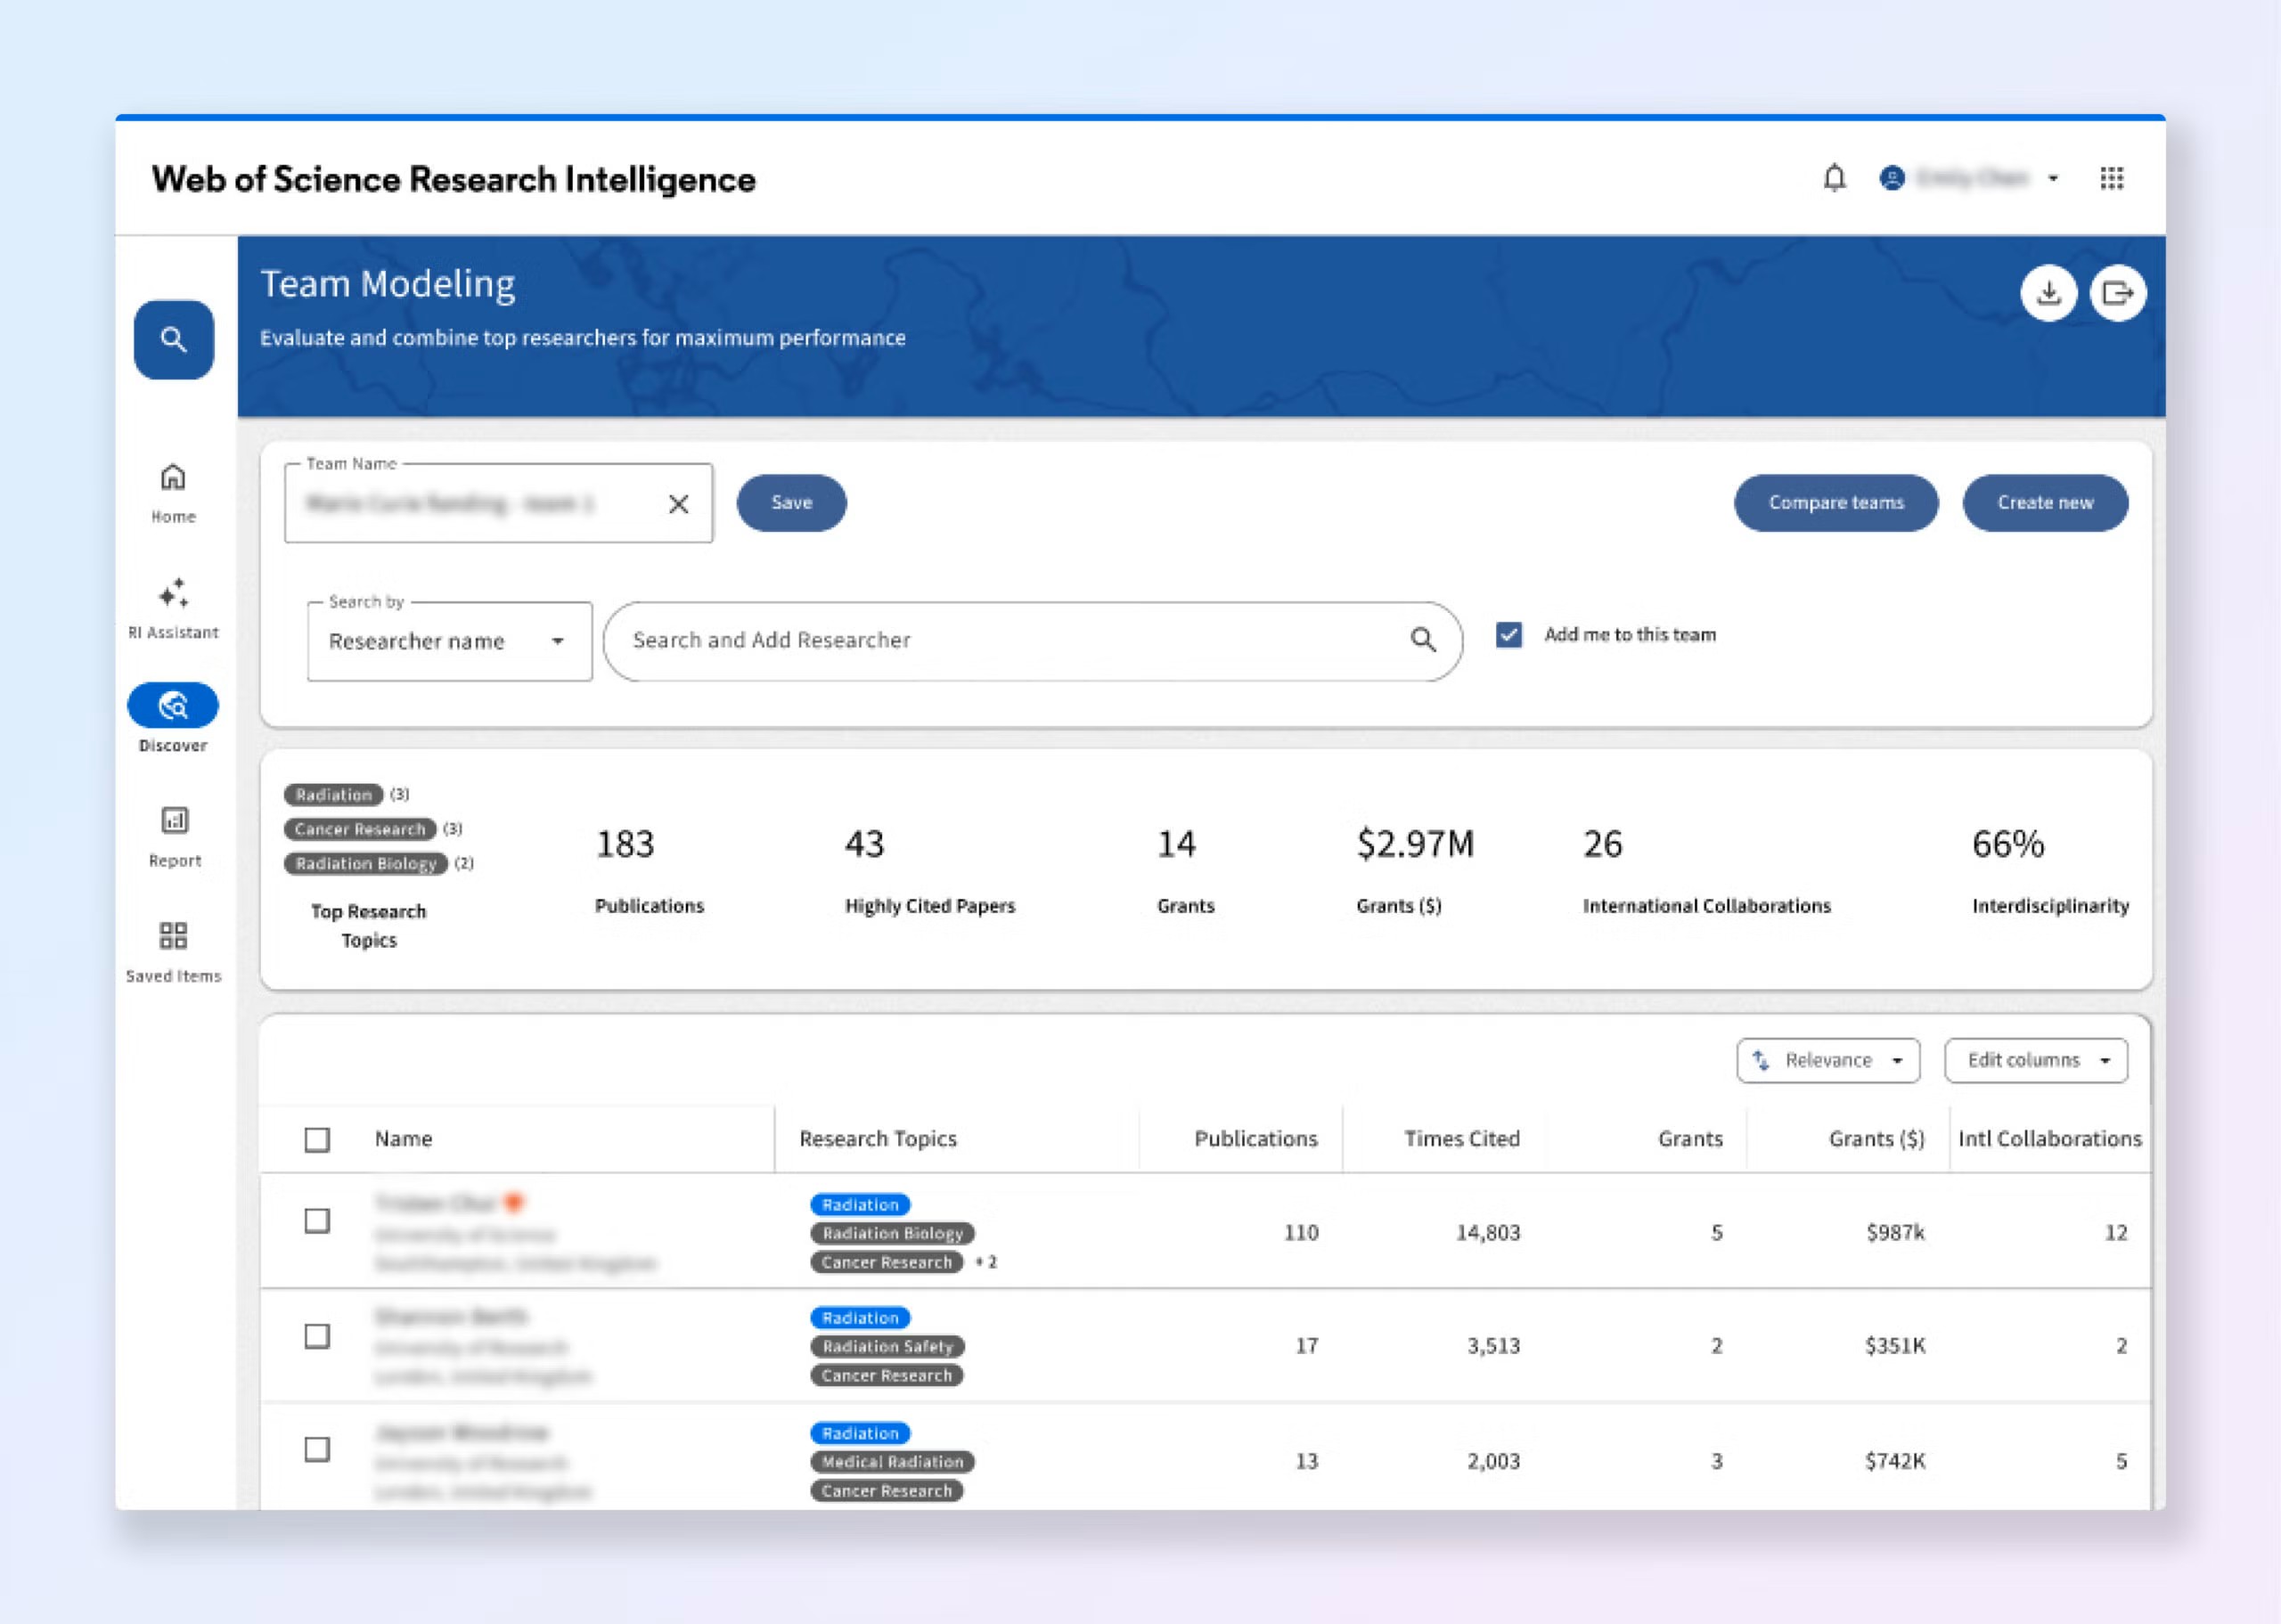The image size is (2281, 1624).
Task: Click the 2,003 Times Cited cell
Action: pyautogui.click(x=1494, y=1461)
